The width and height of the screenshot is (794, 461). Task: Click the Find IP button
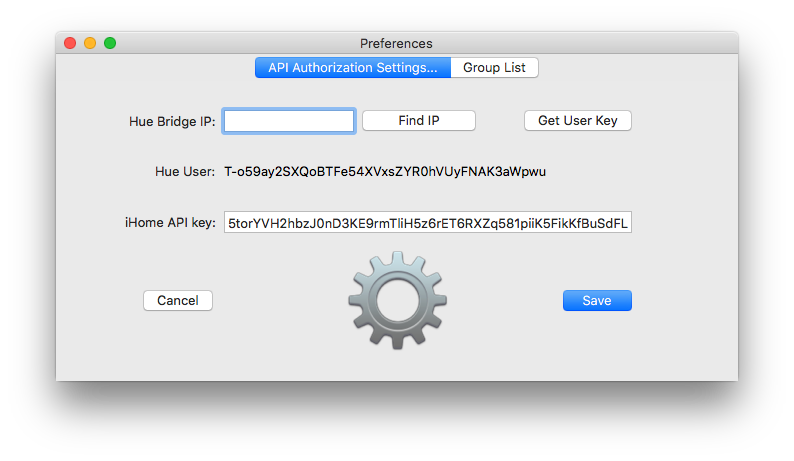pyautogui.click(x=419, y=121)
